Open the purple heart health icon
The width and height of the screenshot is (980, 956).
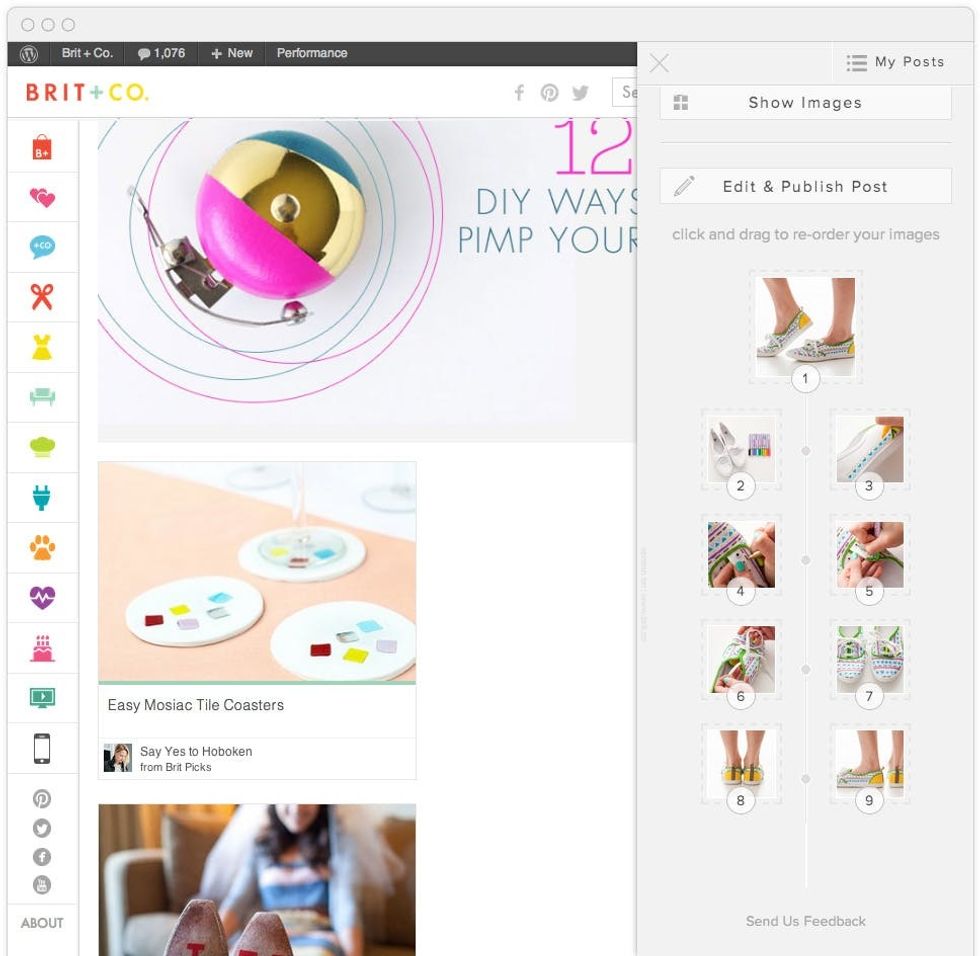coord(42,597)
